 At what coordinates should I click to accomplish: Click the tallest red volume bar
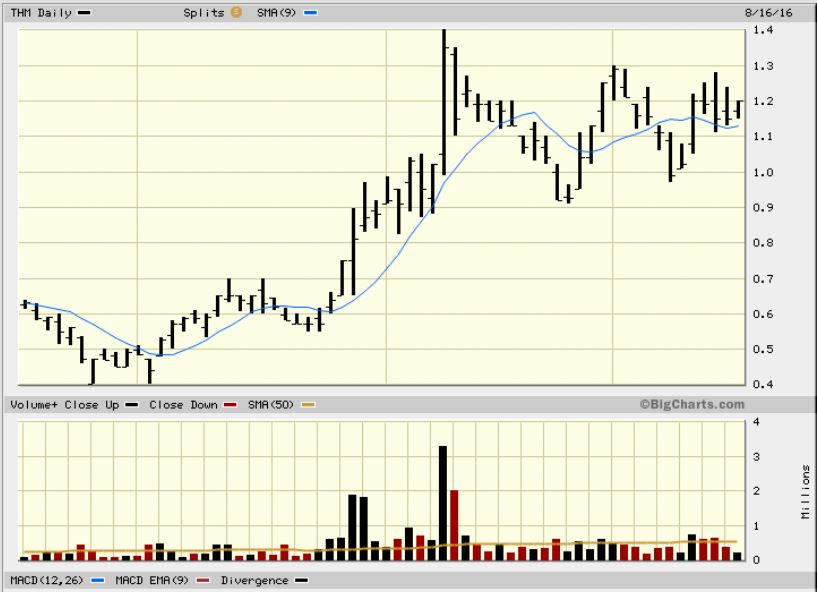(x=454, y=525)
